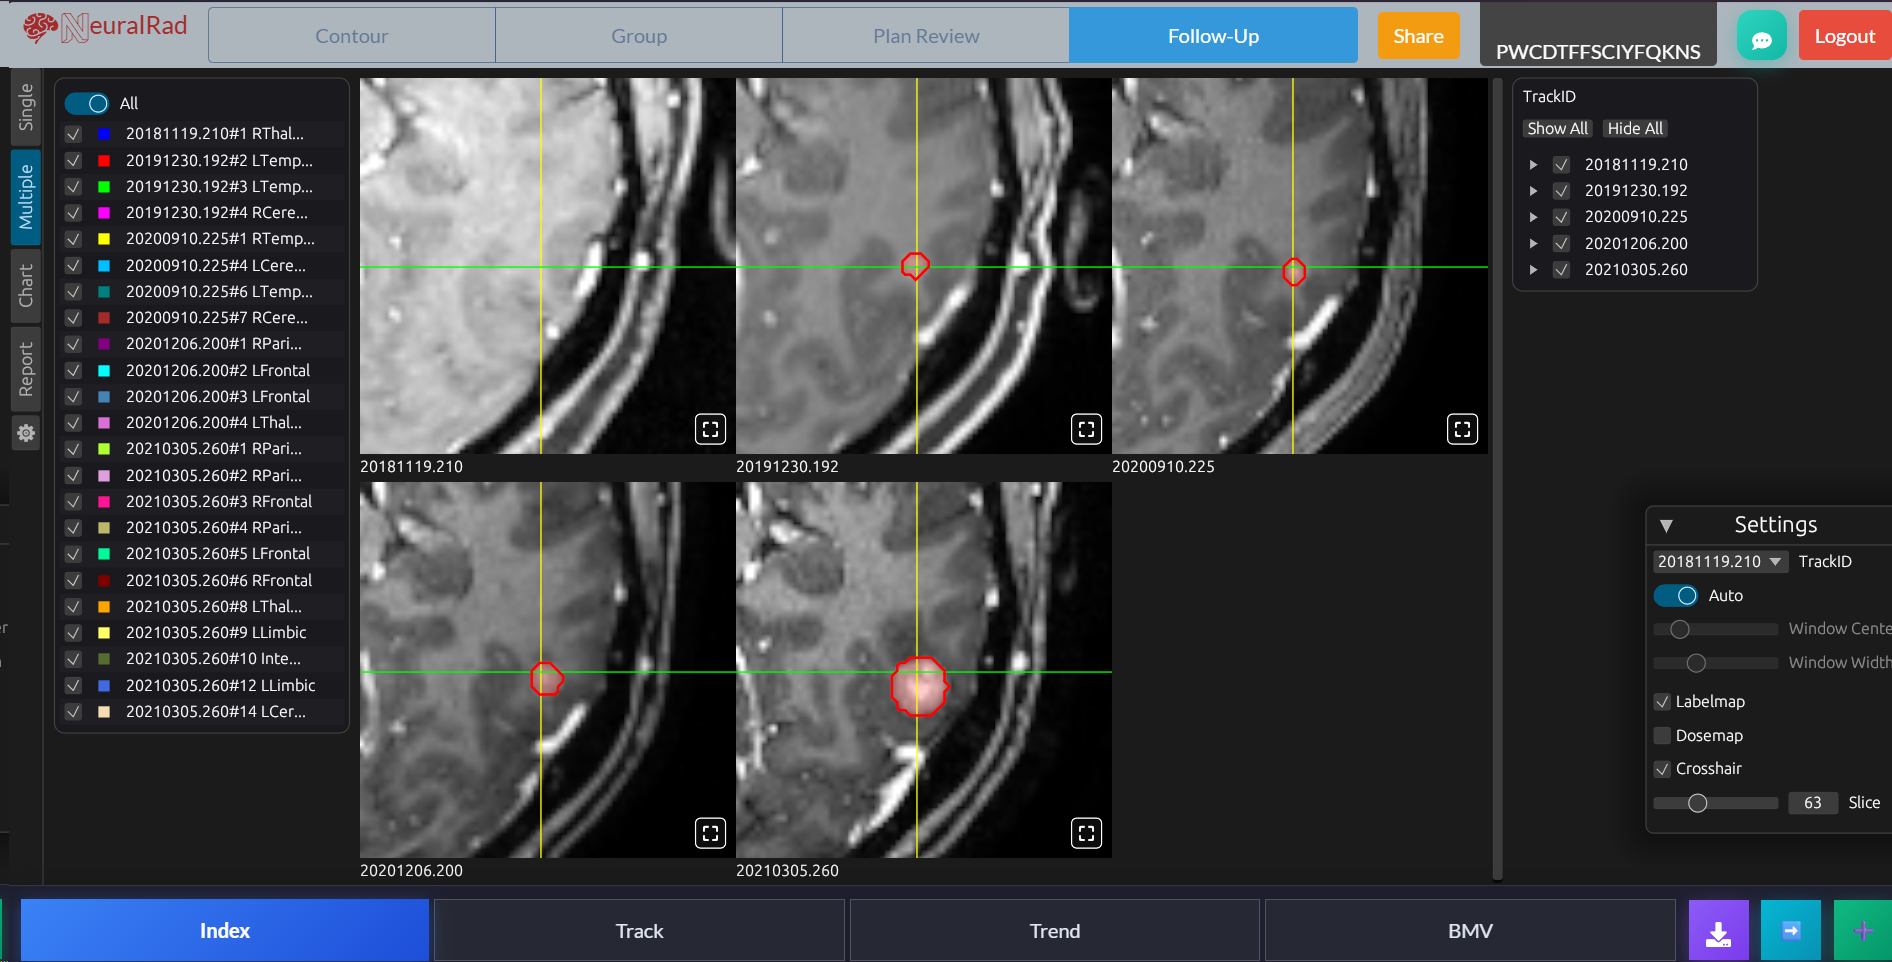
Task: Open the chat message icon near Logout
Action: (x=1762, y=35)
